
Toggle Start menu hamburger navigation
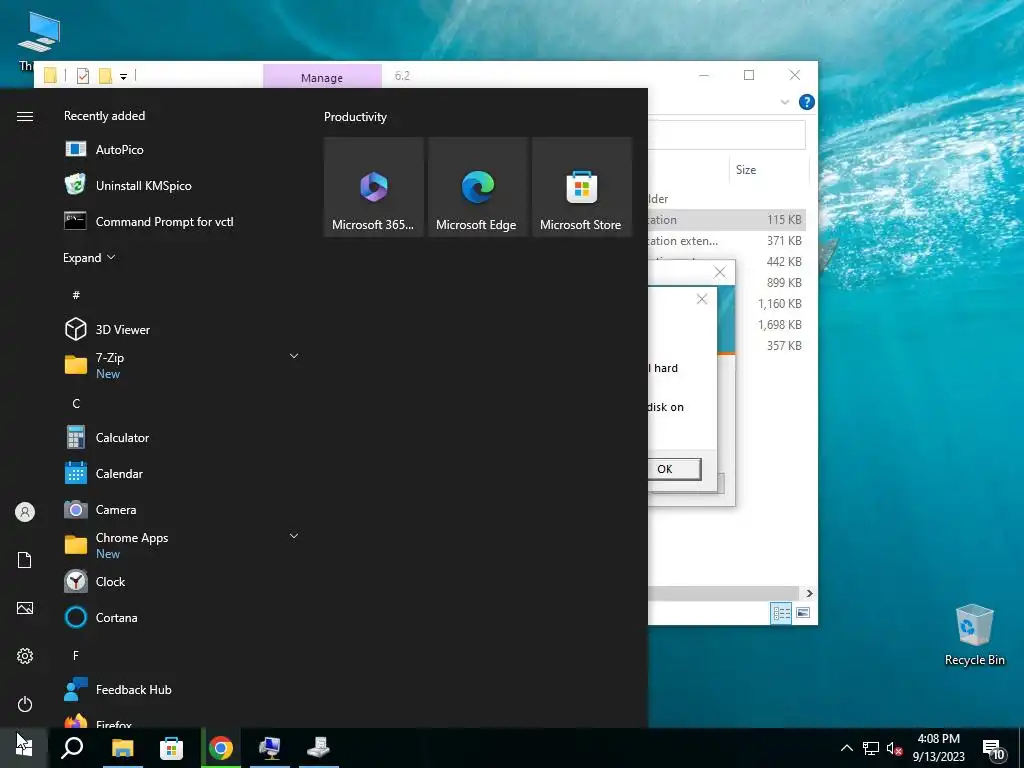coord(25,116)
